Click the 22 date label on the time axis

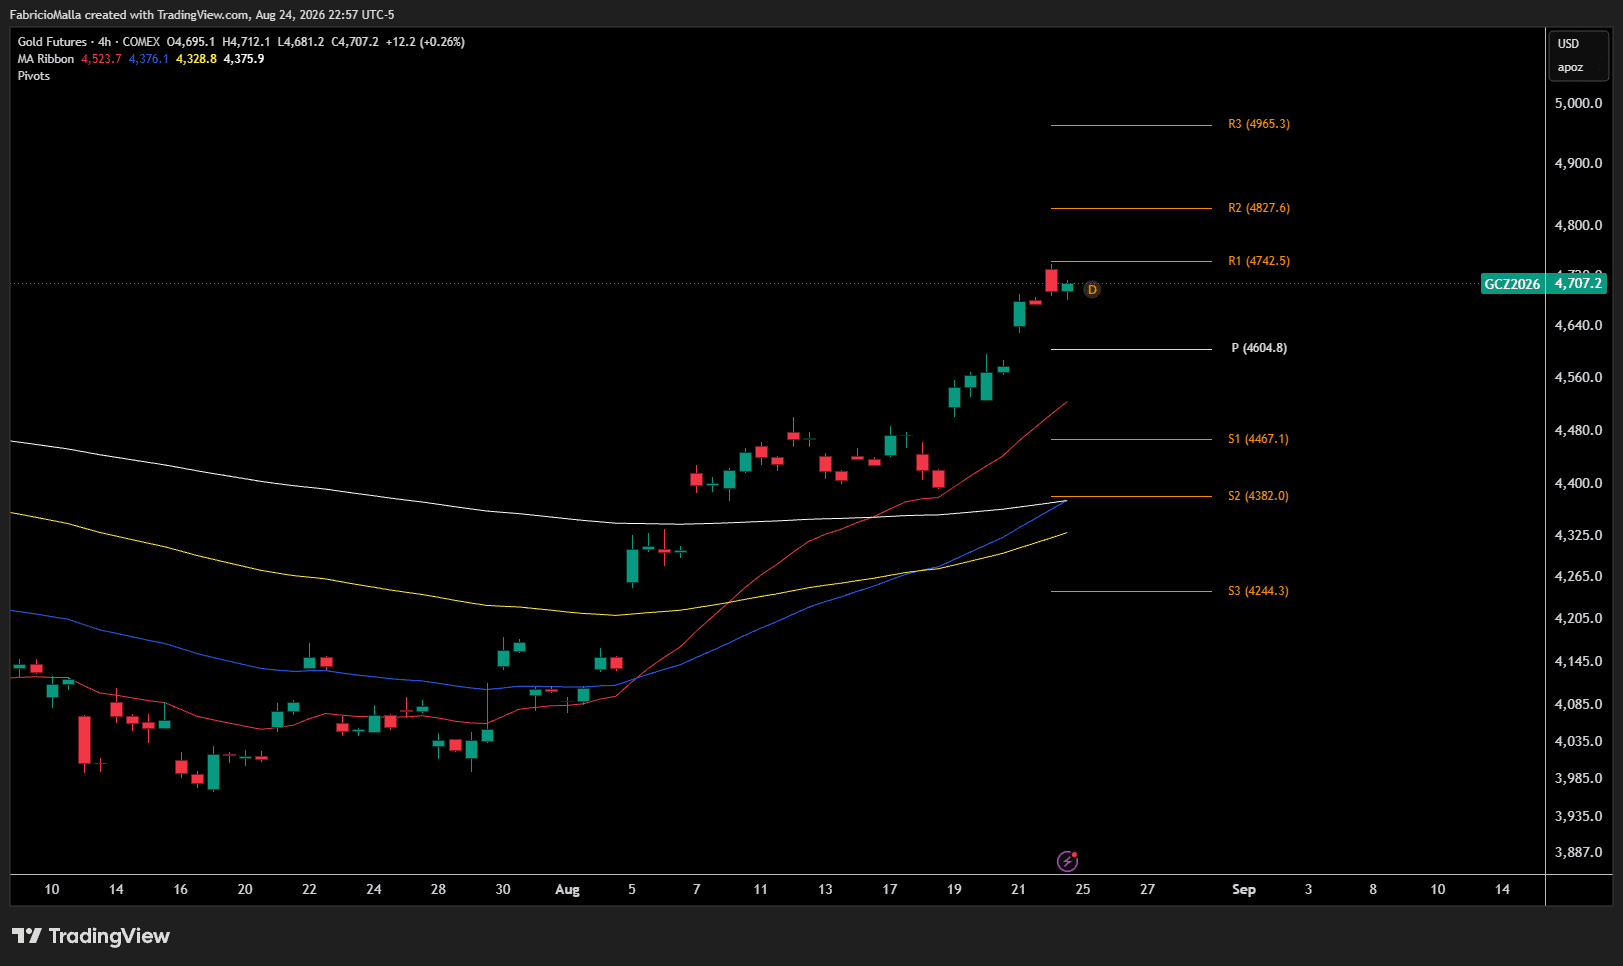click(x=309, y=889)
